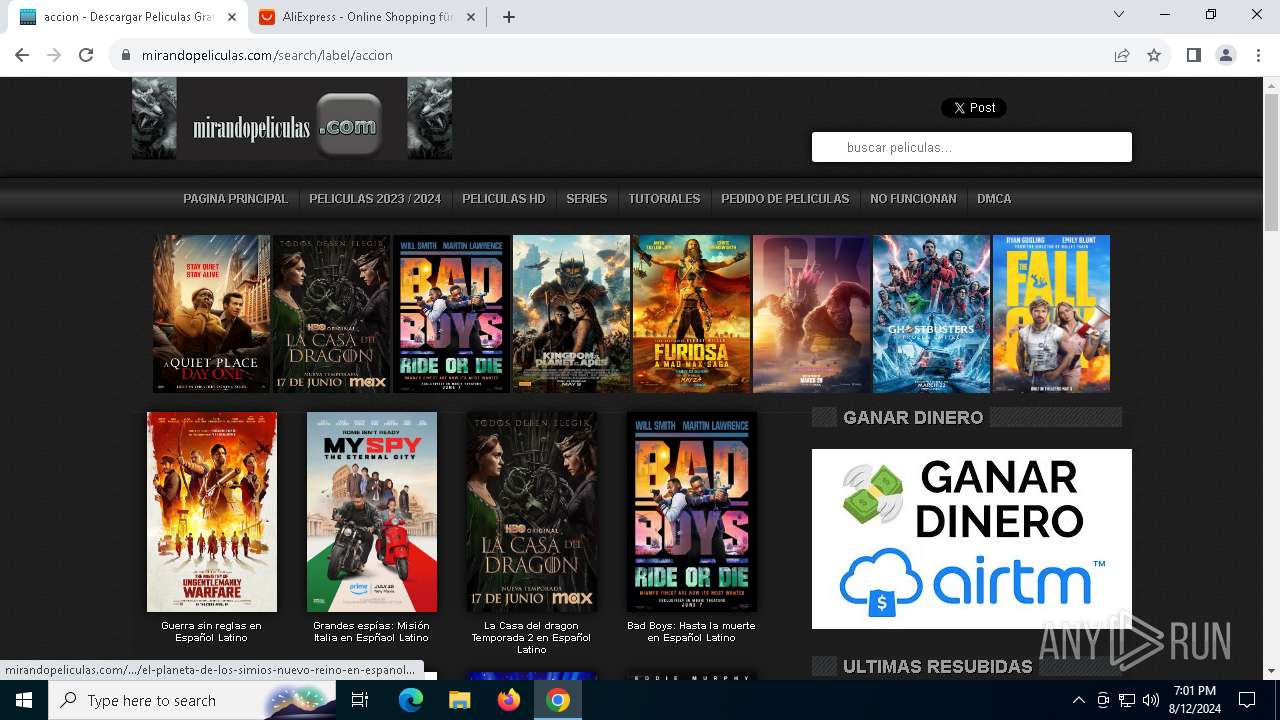
Task: Click the X Post button
Action: [973, 108]
